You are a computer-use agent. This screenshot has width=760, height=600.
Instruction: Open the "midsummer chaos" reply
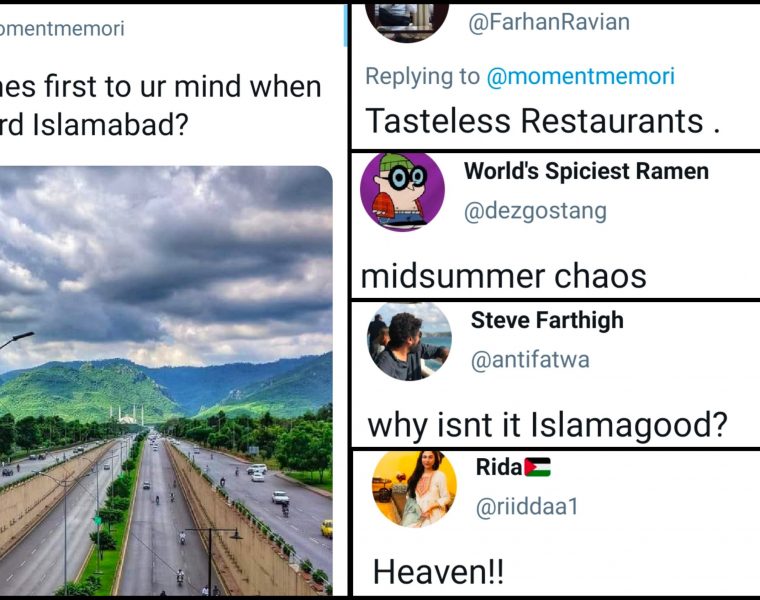coord(504,275)
